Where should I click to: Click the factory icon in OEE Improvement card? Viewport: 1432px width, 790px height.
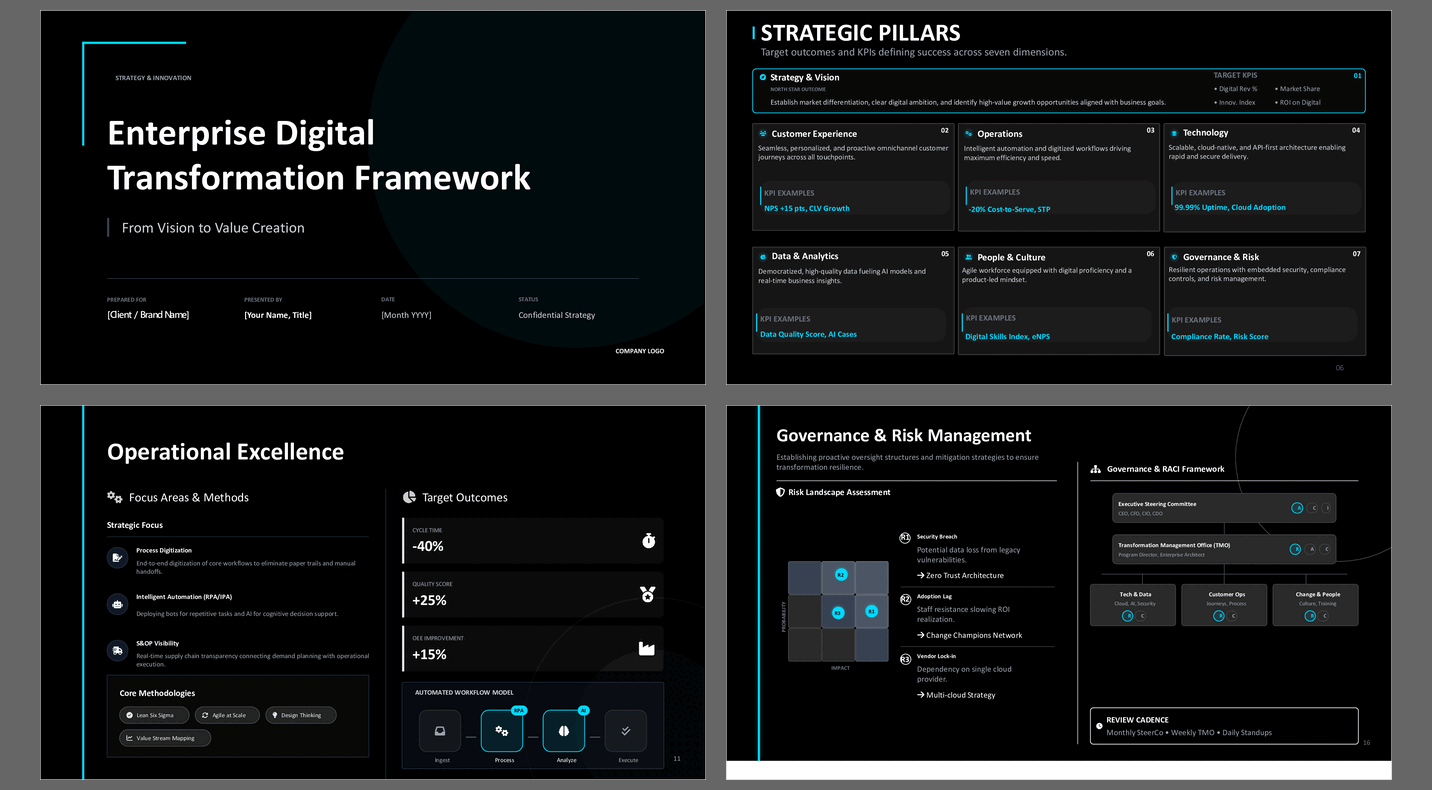[x=647, y=649]
